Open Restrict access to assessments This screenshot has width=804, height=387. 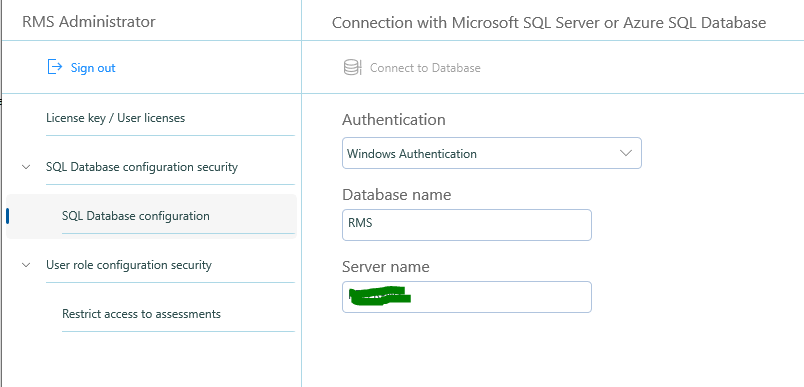[x=141, y=314]
